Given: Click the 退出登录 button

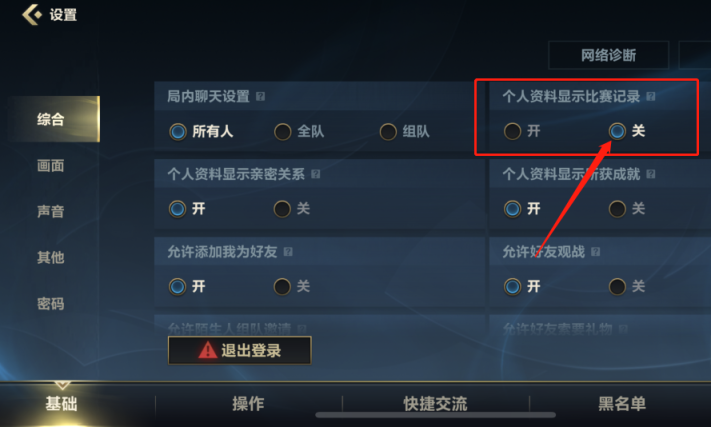Looking at the screenshot, I should (239, 350).
